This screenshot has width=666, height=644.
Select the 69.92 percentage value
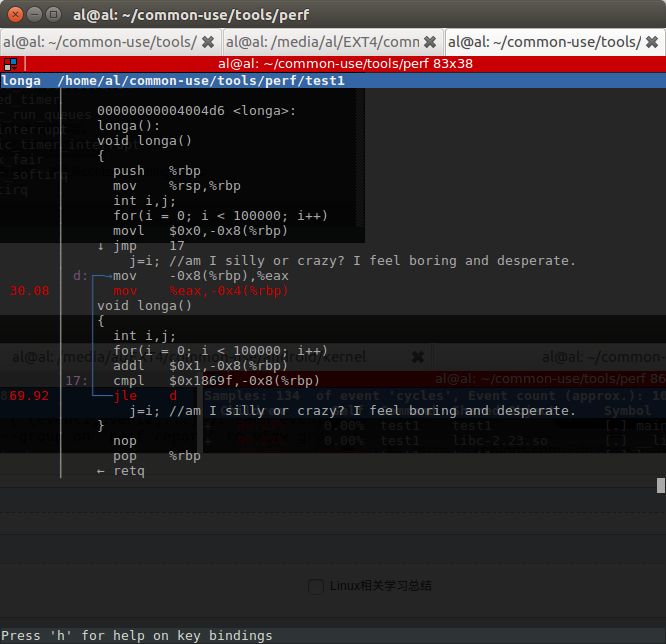tap(29, 395)
